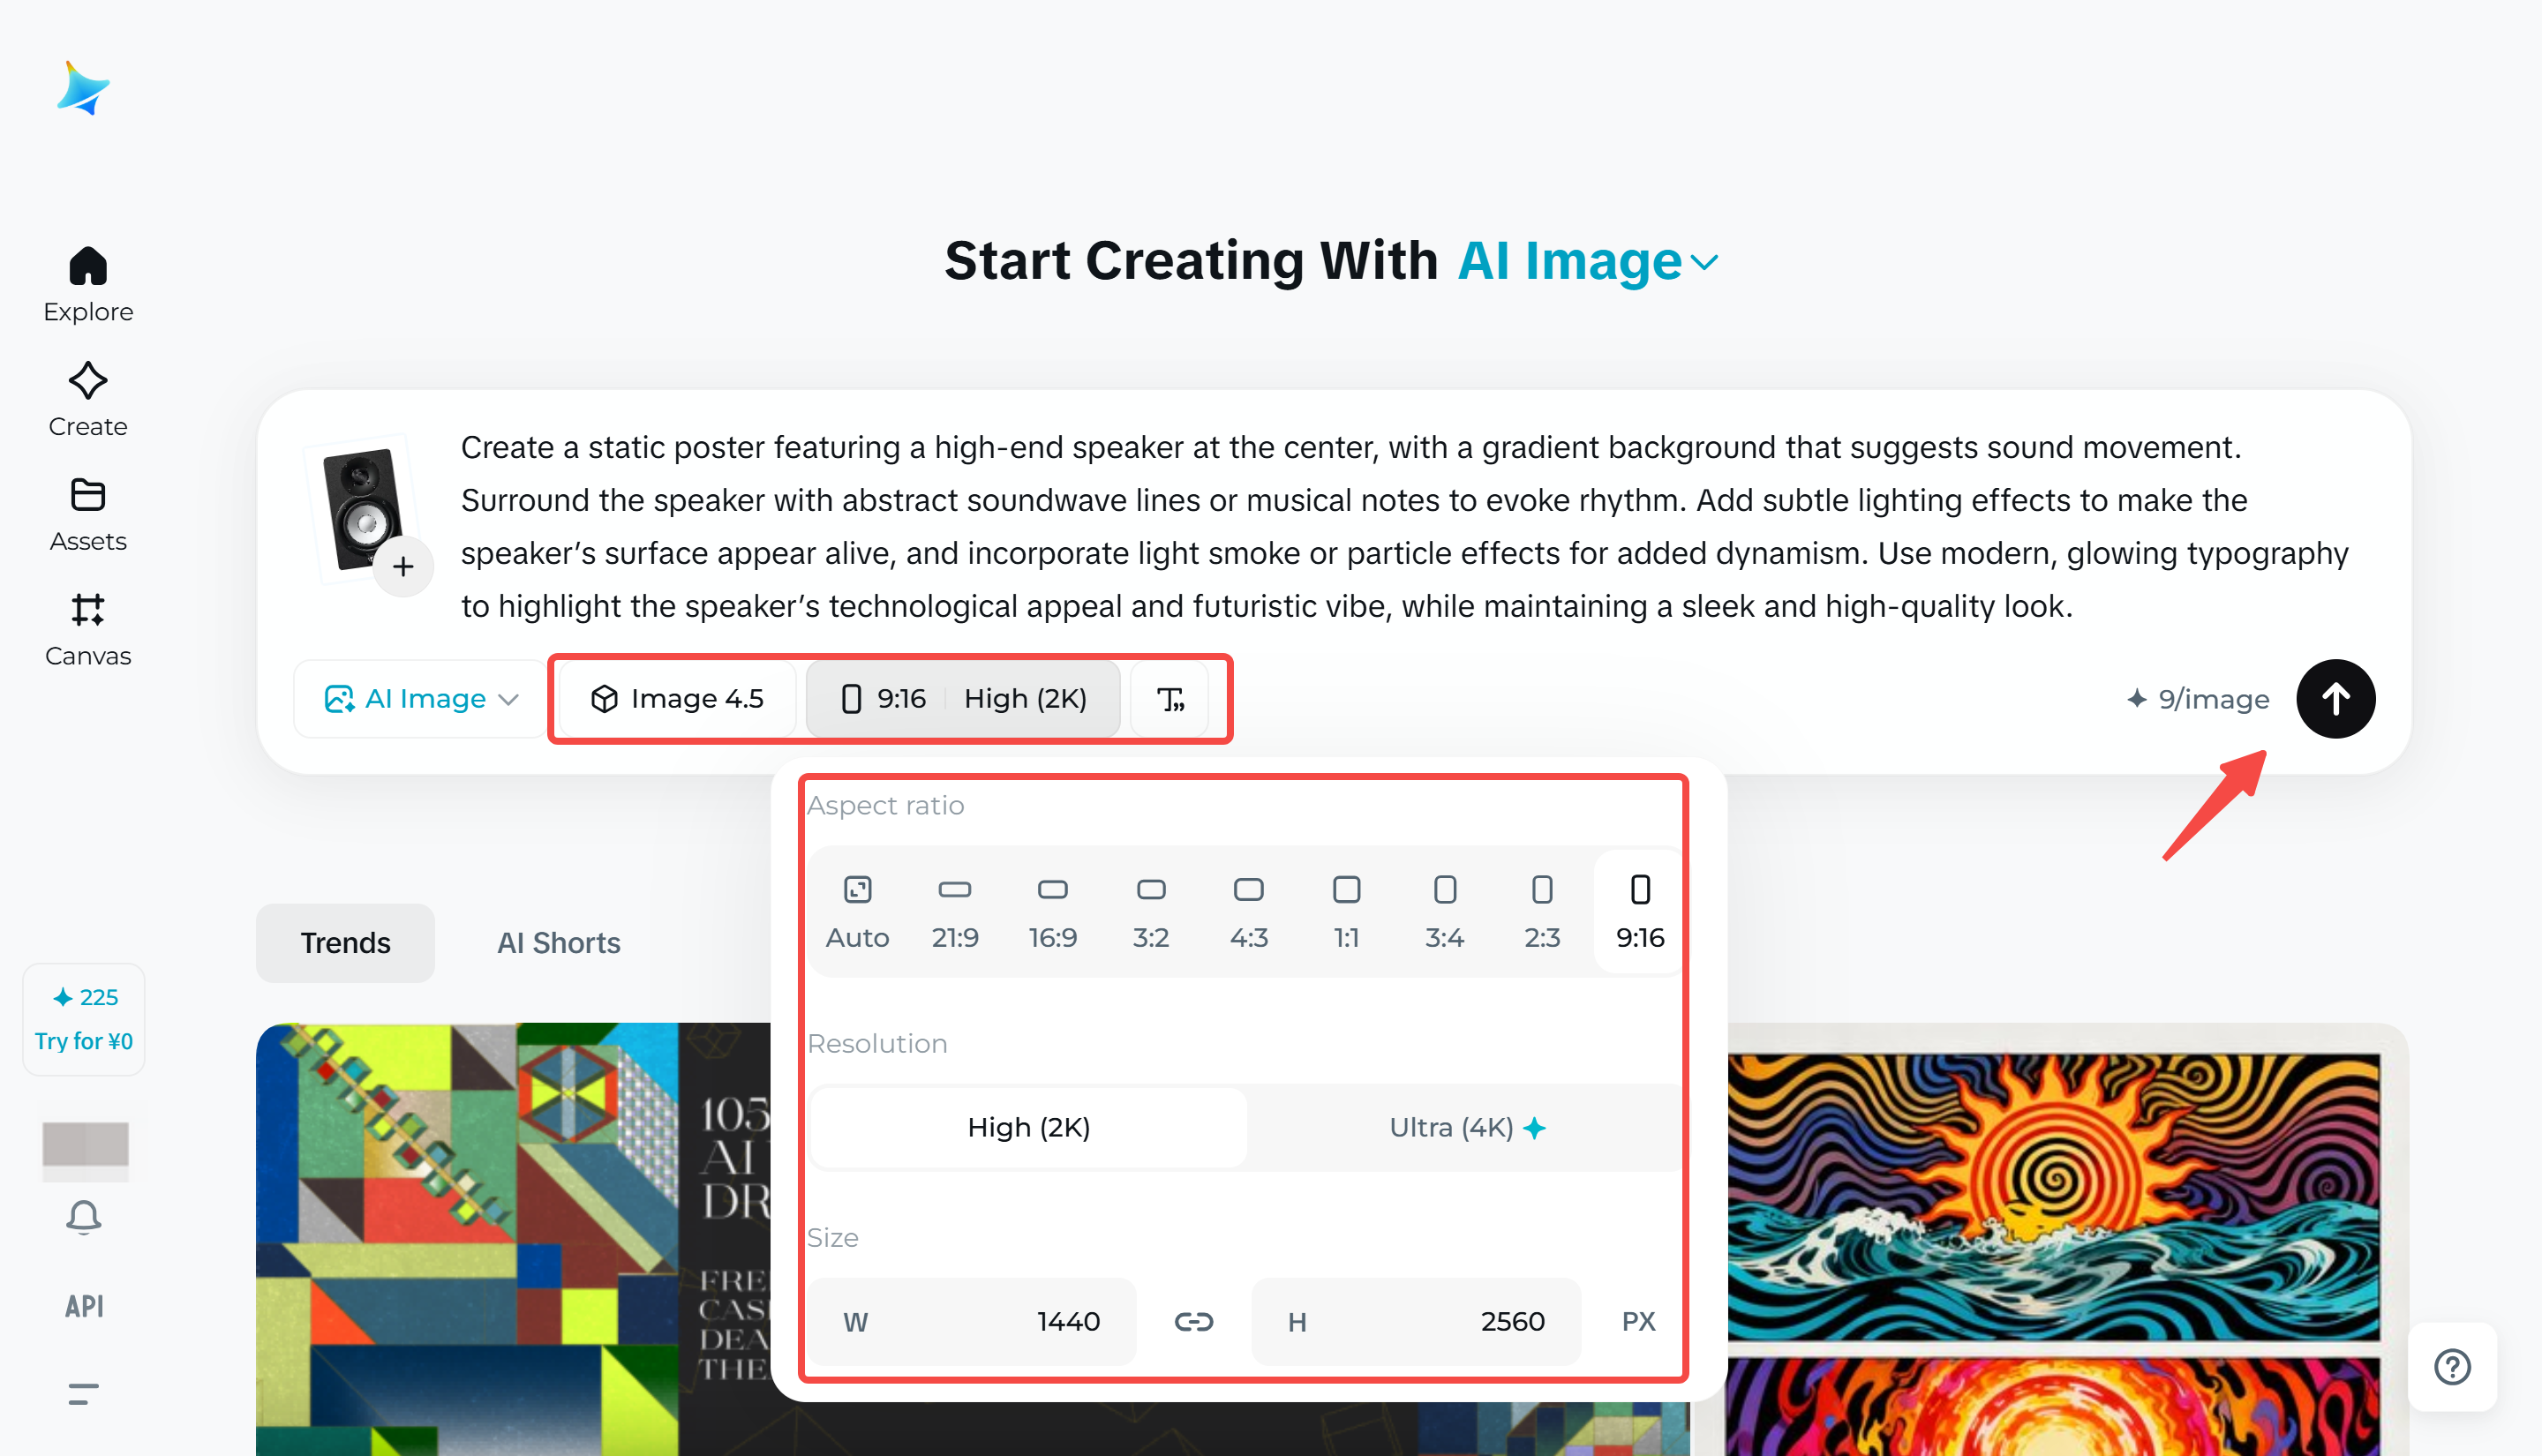This screenshot has width=2542, height=1456.
Task: Expand the AI Image heading chevron
Action: [1704, 263]
